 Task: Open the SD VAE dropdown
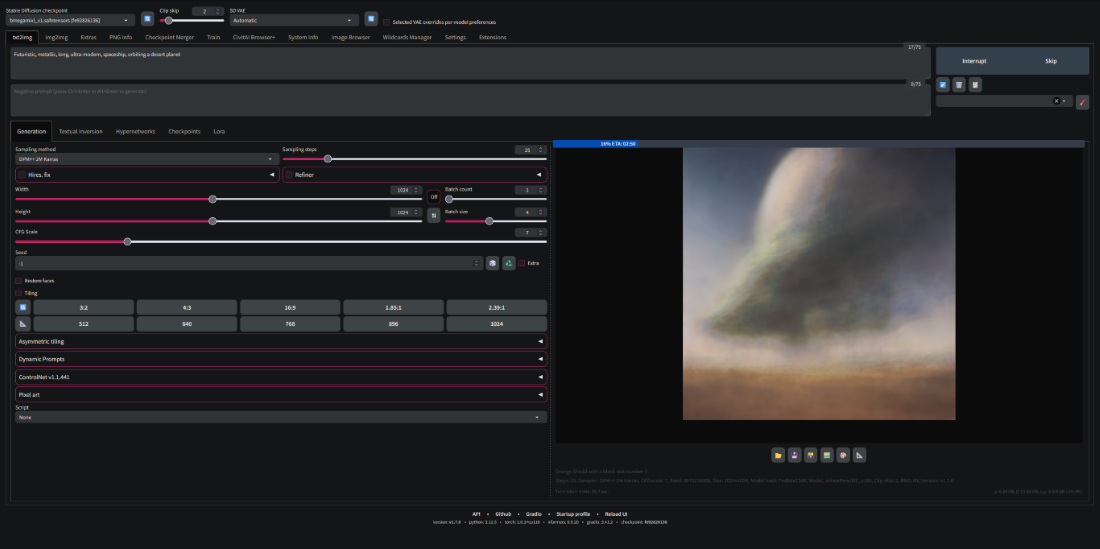[295, 20]
